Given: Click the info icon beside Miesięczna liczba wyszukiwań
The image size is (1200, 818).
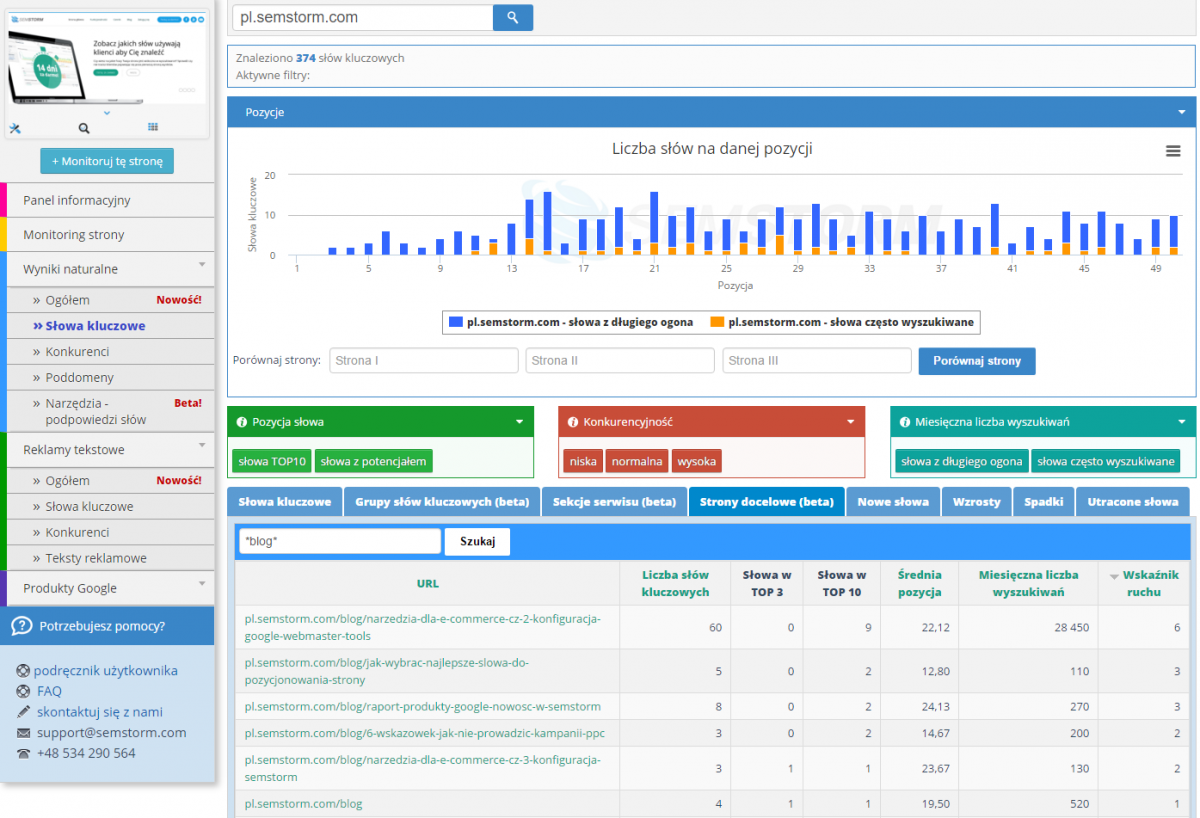Looking at the screenshot, I should (904, 422).
